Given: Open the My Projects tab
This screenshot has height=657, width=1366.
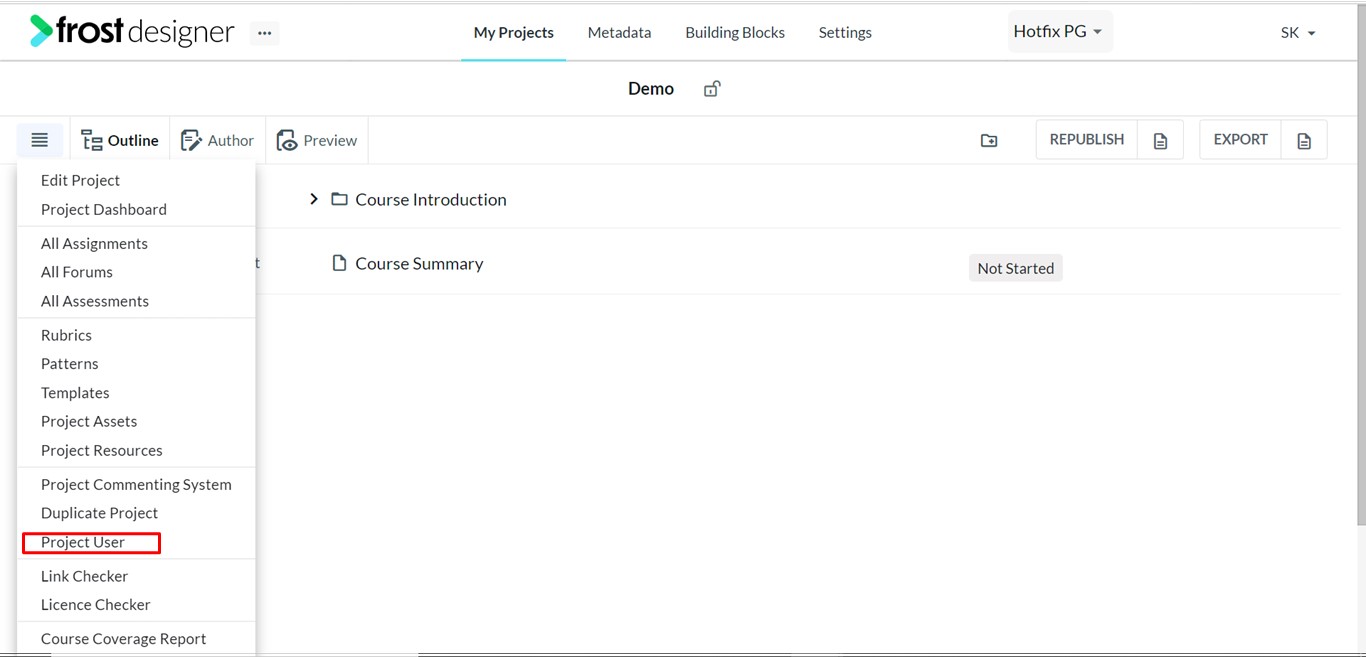Looking at the screenshot, I should coord(514,32).
